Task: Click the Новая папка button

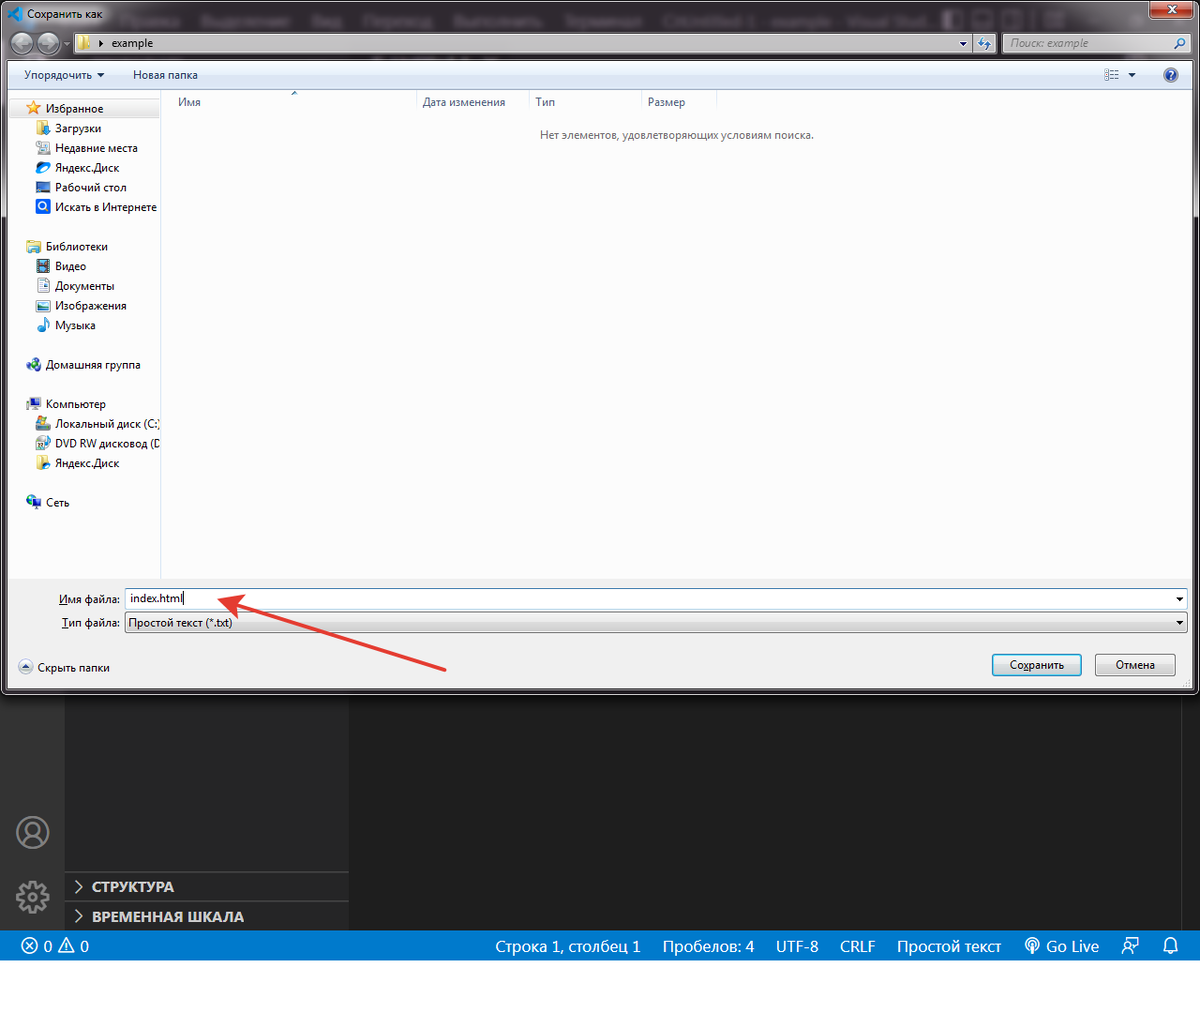Action: pos(165,75)
